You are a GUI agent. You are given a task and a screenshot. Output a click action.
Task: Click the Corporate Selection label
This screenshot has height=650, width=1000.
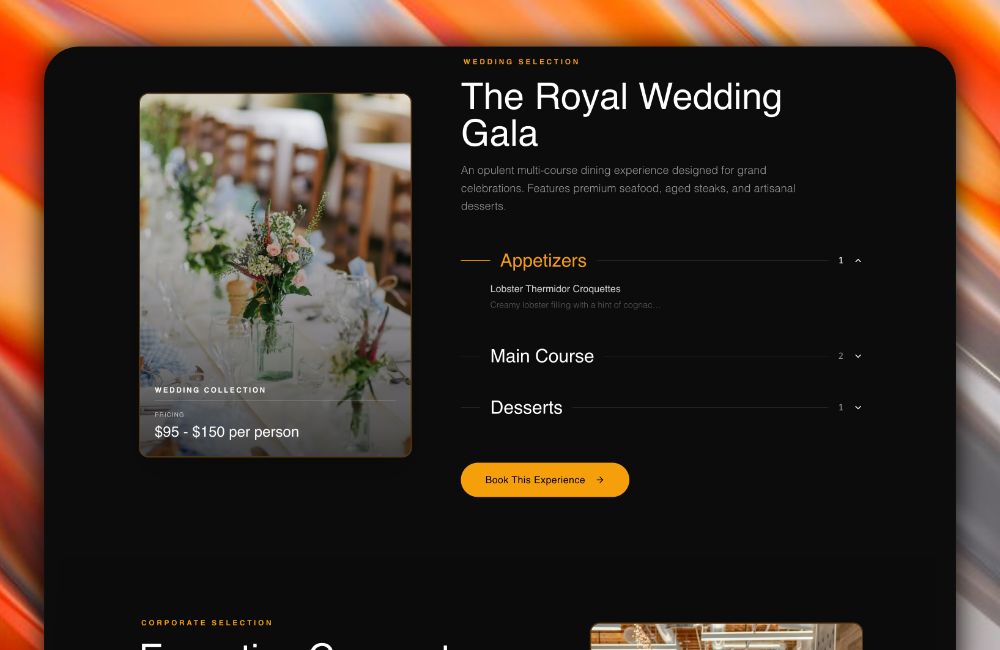[207, 623]
